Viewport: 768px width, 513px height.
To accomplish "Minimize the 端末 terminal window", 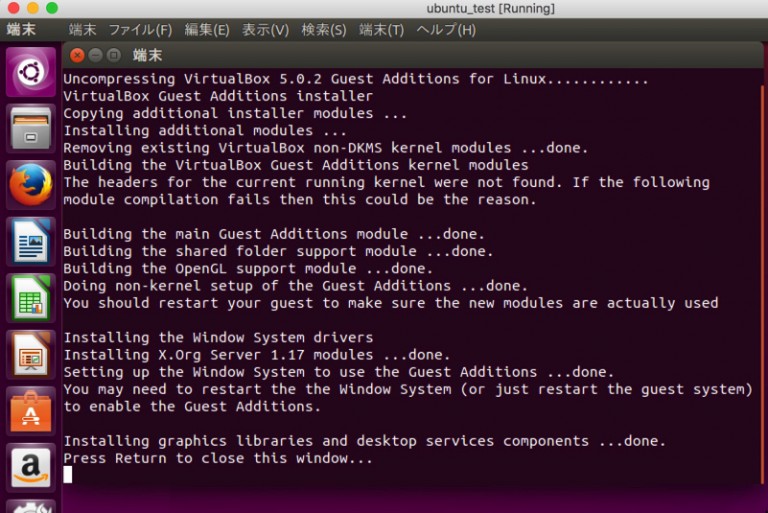I will point(95,55).
